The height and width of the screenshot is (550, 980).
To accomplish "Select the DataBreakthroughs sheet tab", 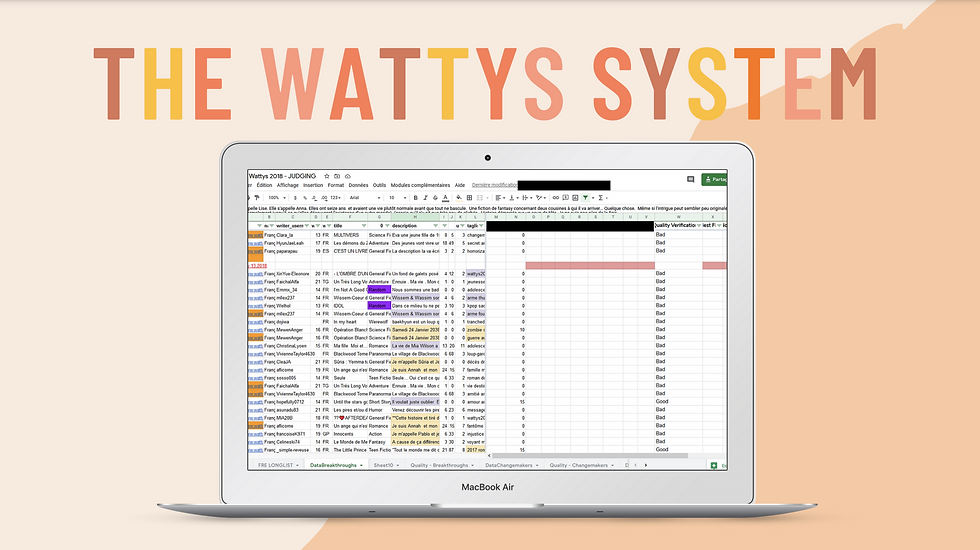I will (x=336, y=465).
